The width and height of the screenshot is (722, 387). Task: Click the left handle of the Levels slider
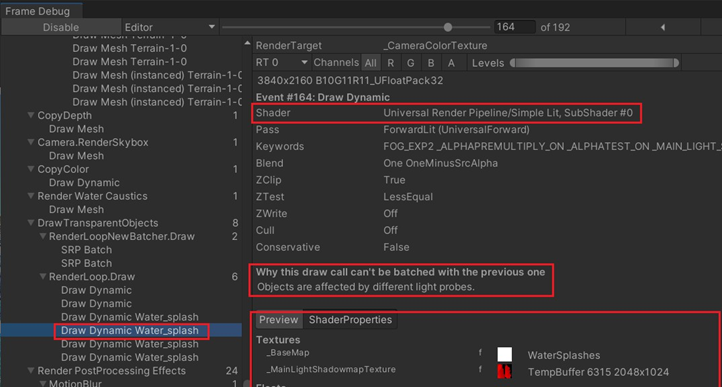512,63
